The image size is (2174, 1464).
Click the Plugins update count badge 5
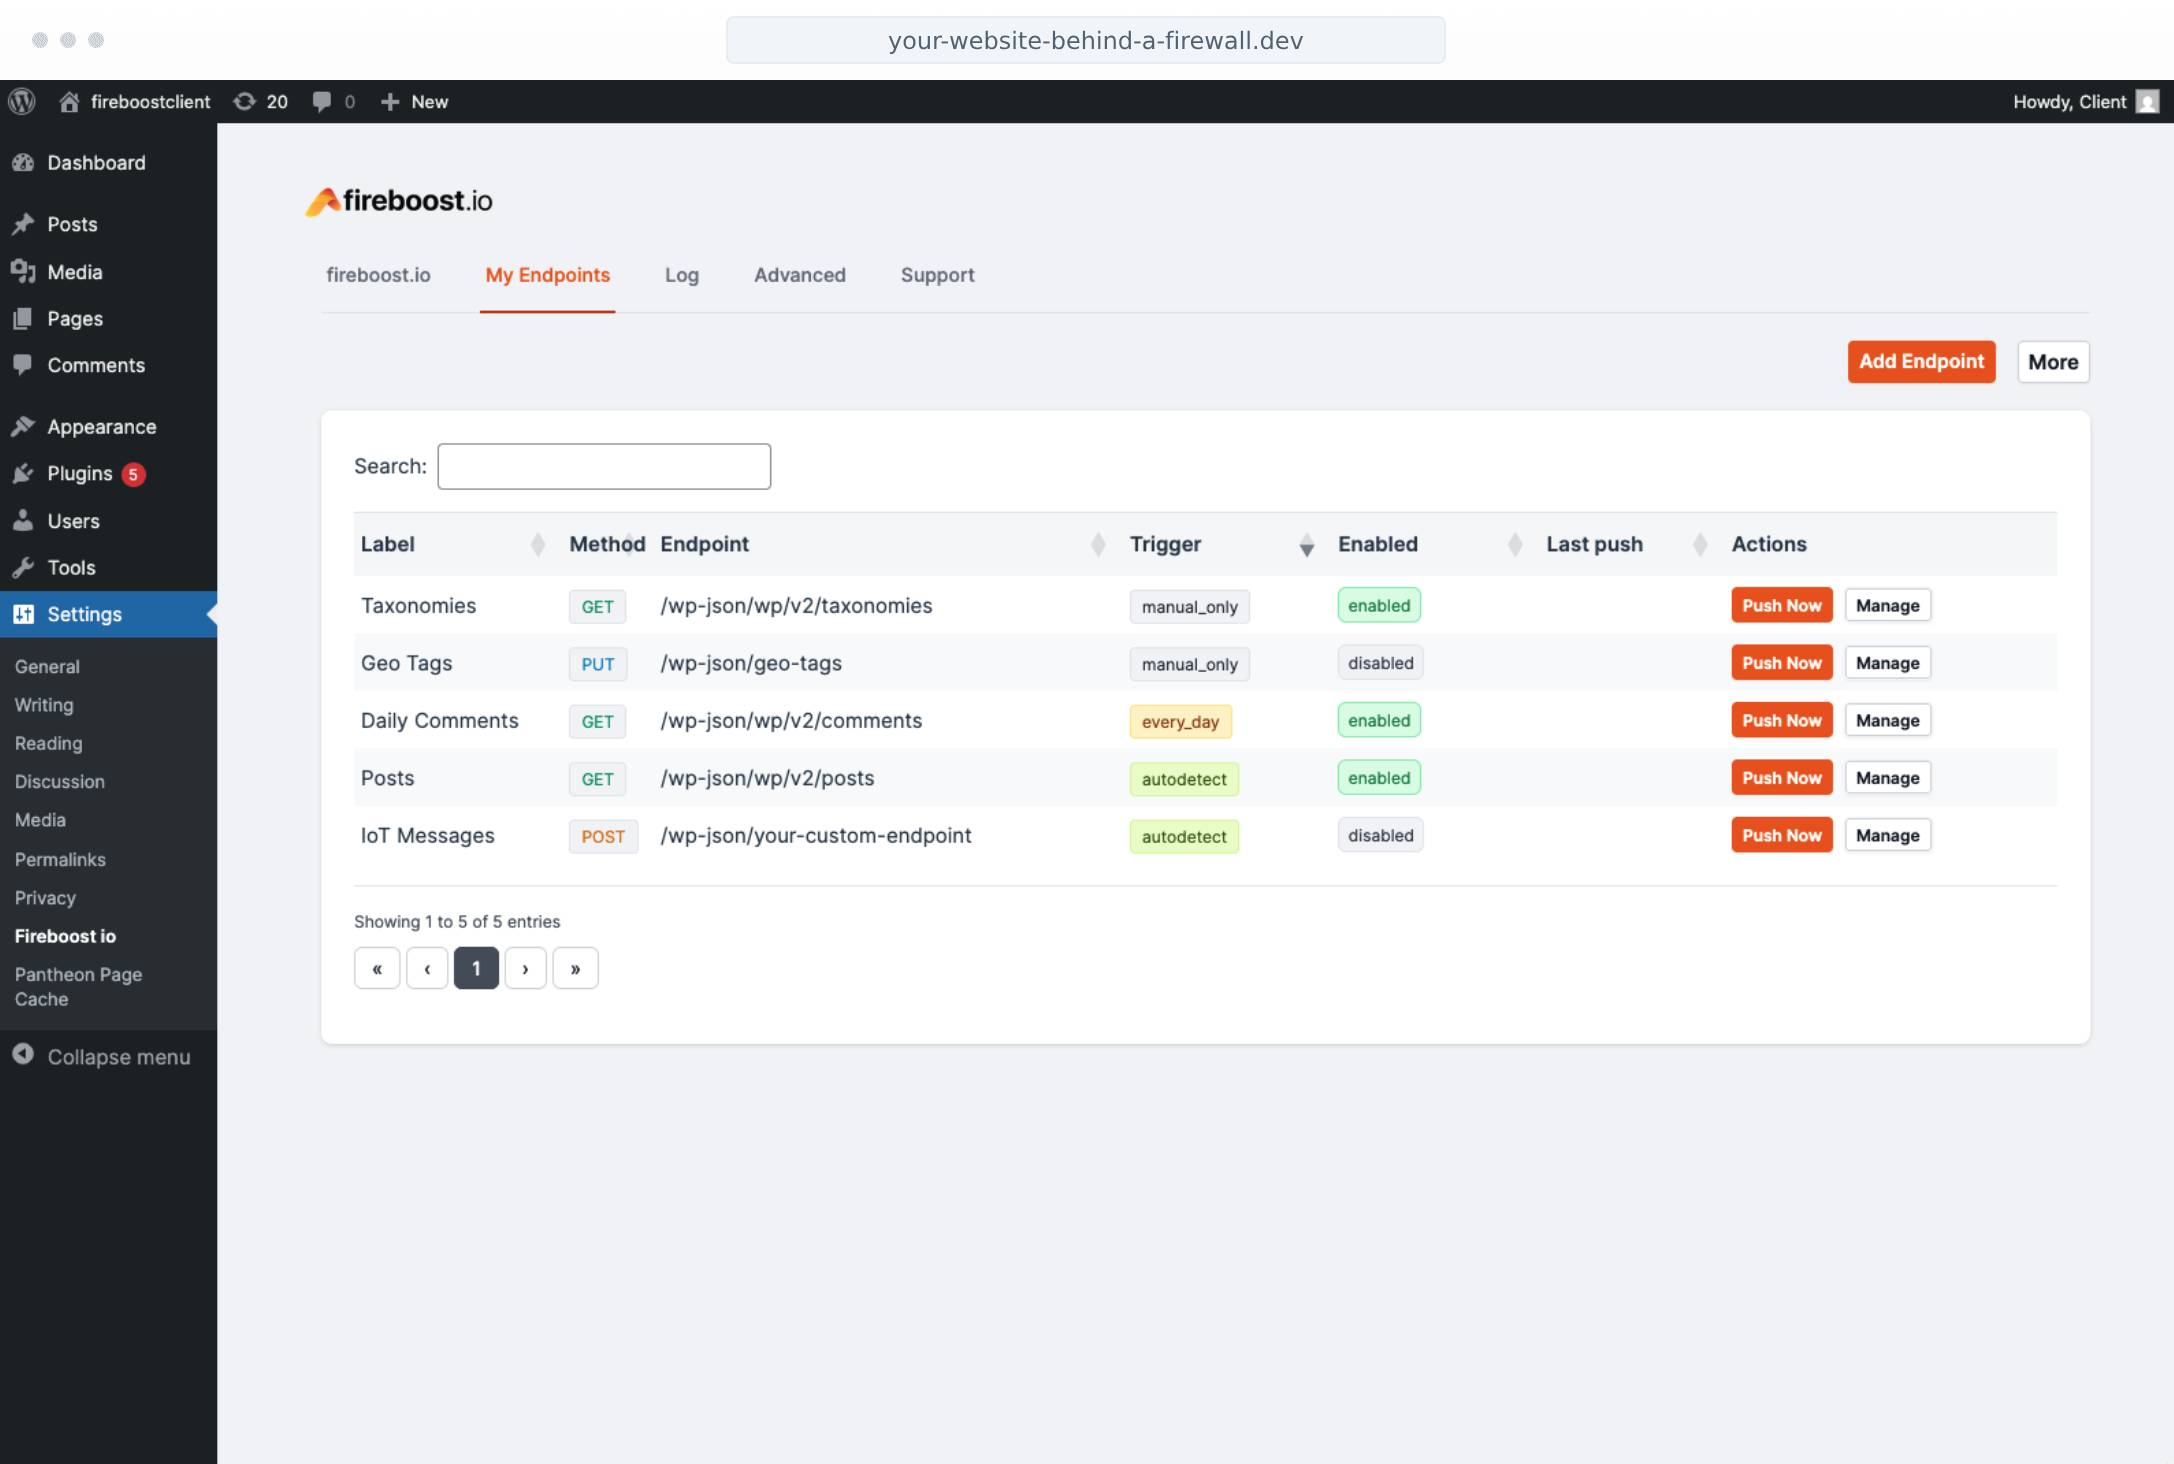[x=133, y=474]
